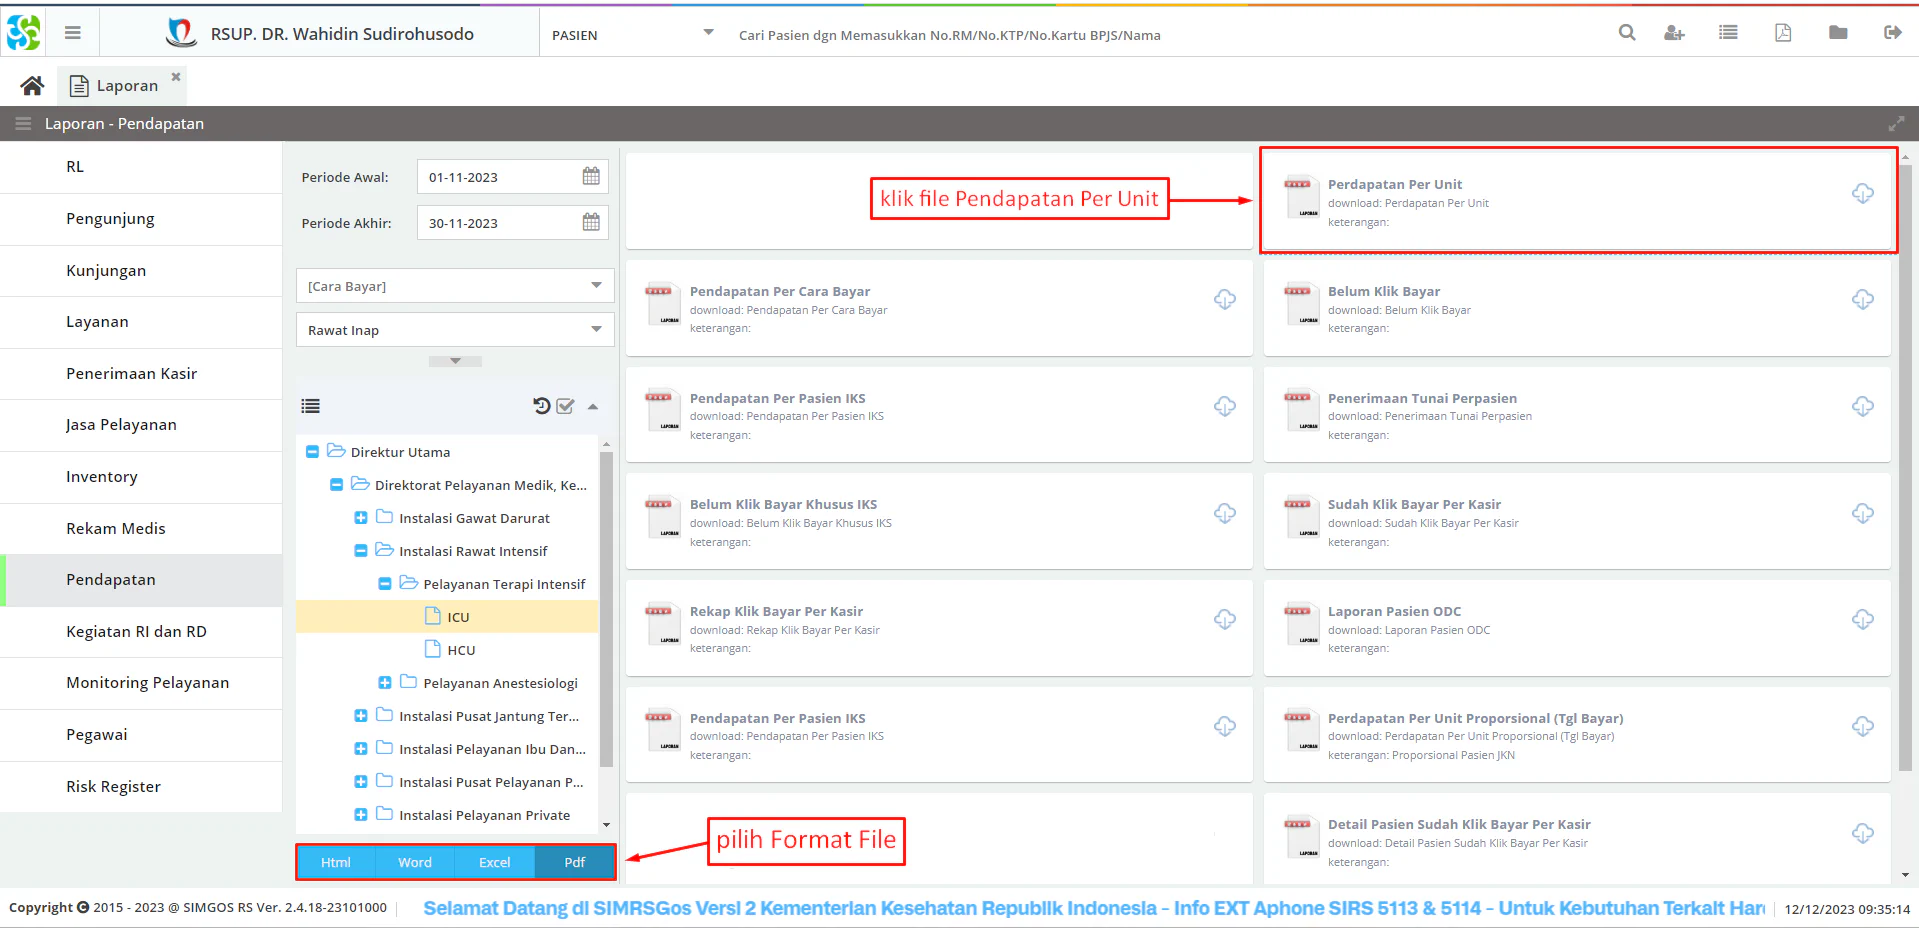Image resolution: width=1919 pixels, height=928 pixels.
Task: Choose Excel output format
Action: click(494, 862)
